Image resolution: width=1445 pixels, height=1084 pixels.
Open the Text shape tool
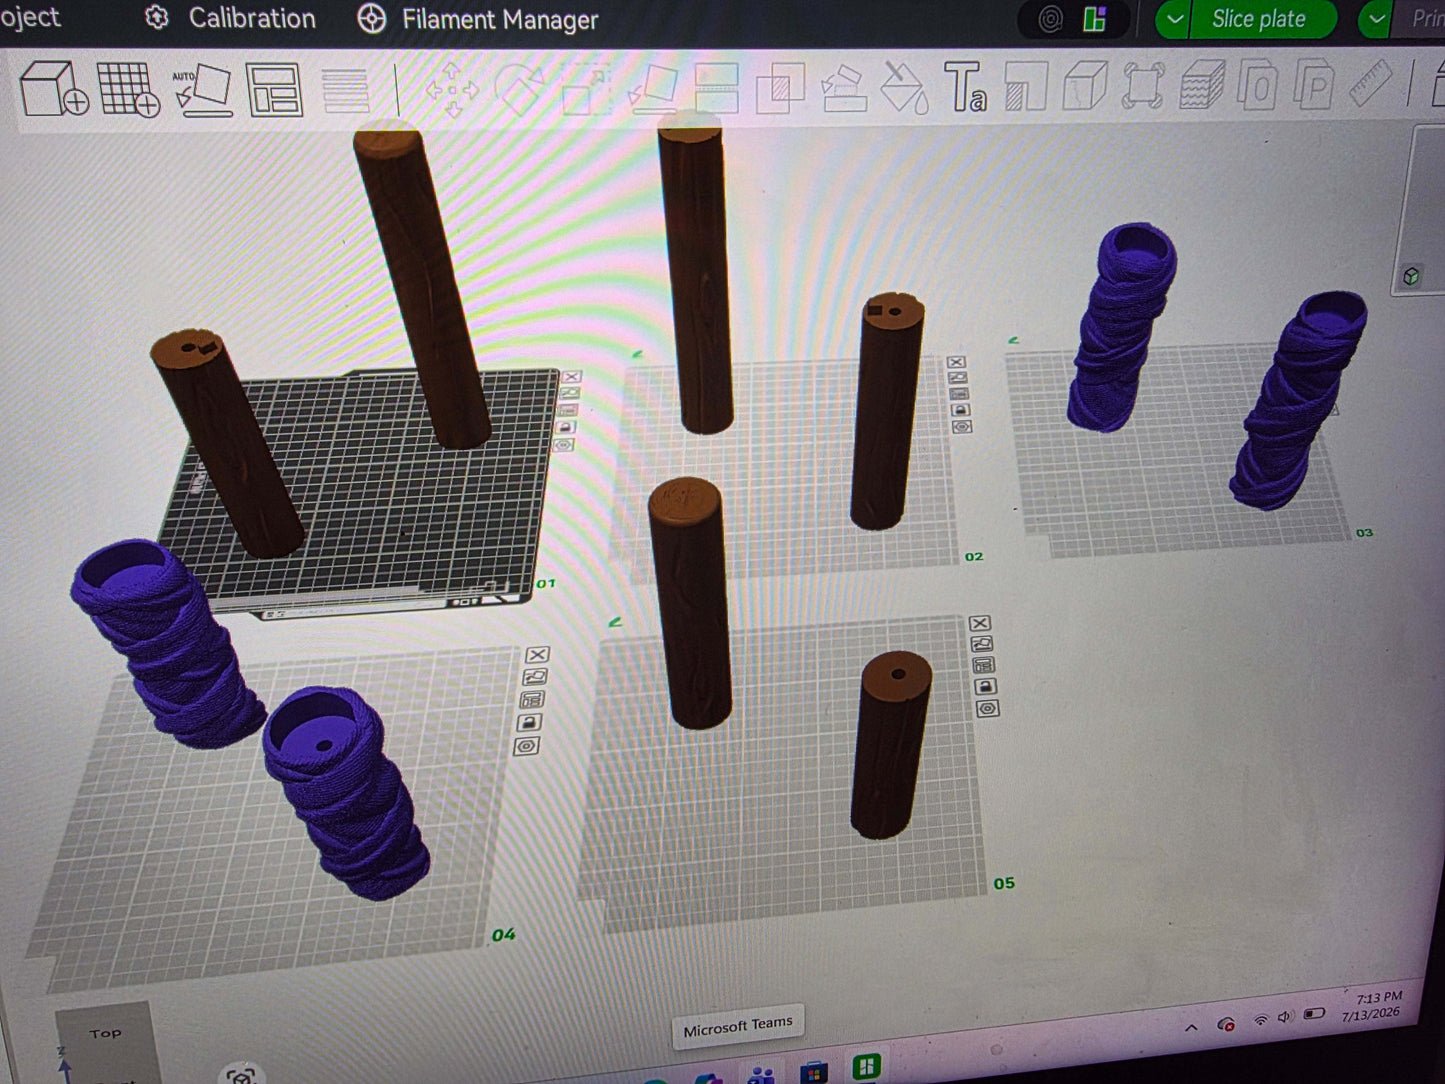coord(964,87)
